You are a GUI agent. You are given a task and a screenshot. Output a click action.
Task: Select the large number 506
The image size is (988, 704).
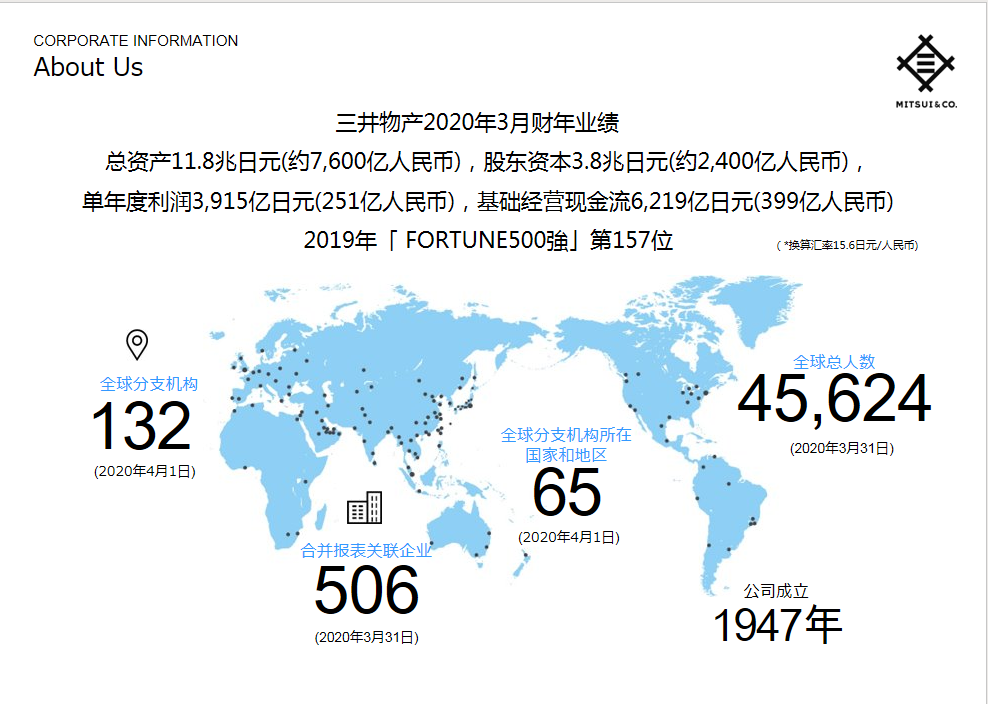coord(366,591)
